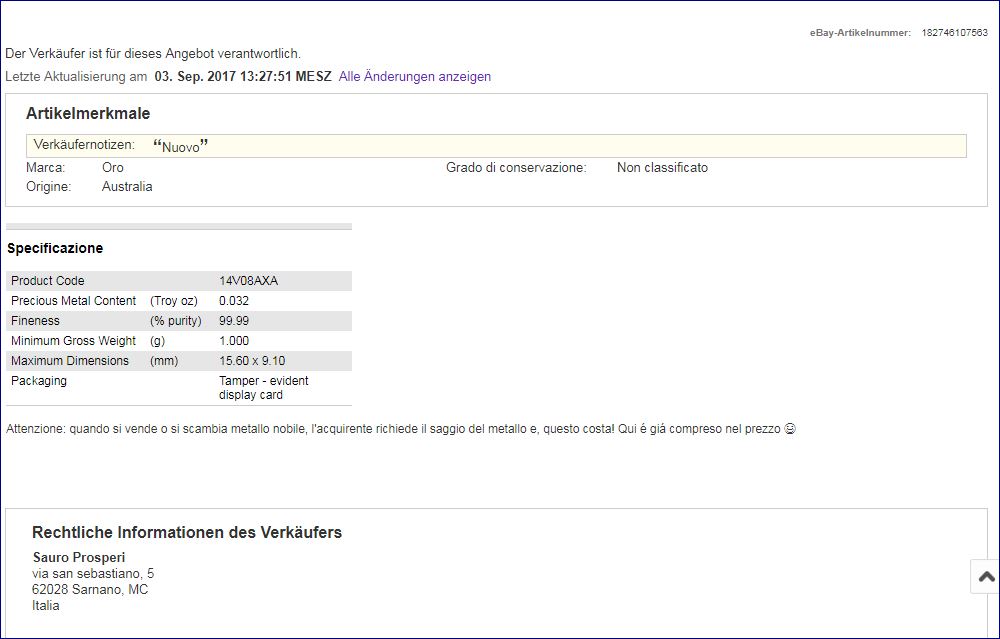Image resolution: width=1000 pixels, height=639 pixels.
Task: Click the scroll-to-top arrow button
Action: 985,577
